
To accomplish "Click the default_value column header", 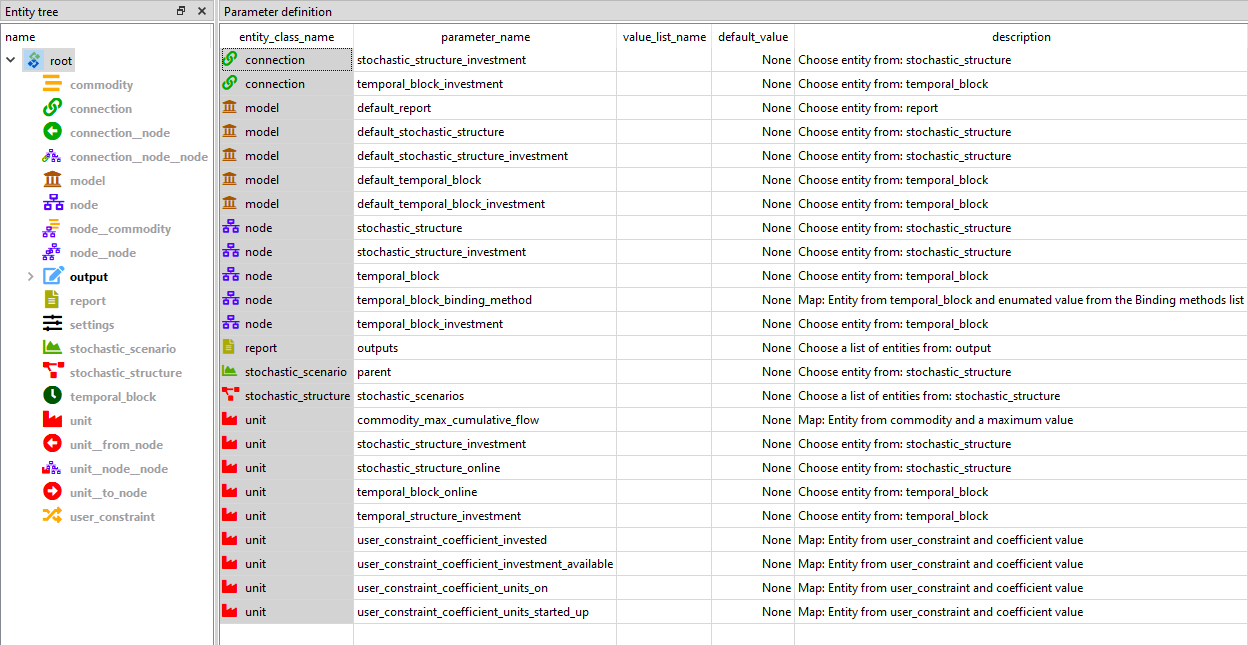I will [753, 37].
